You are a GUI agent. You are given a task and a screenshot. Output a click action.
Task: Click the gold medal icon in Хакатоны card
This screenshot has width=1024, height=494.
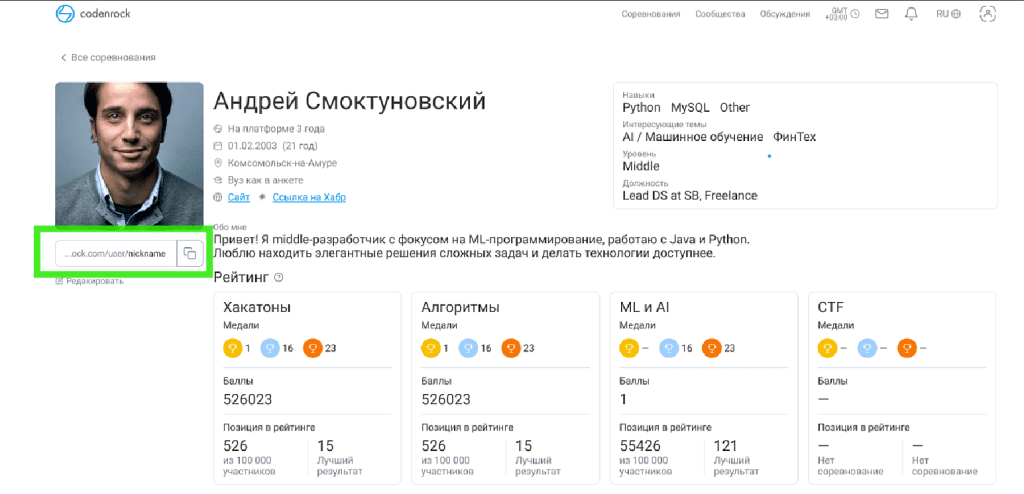pos(233,348)
